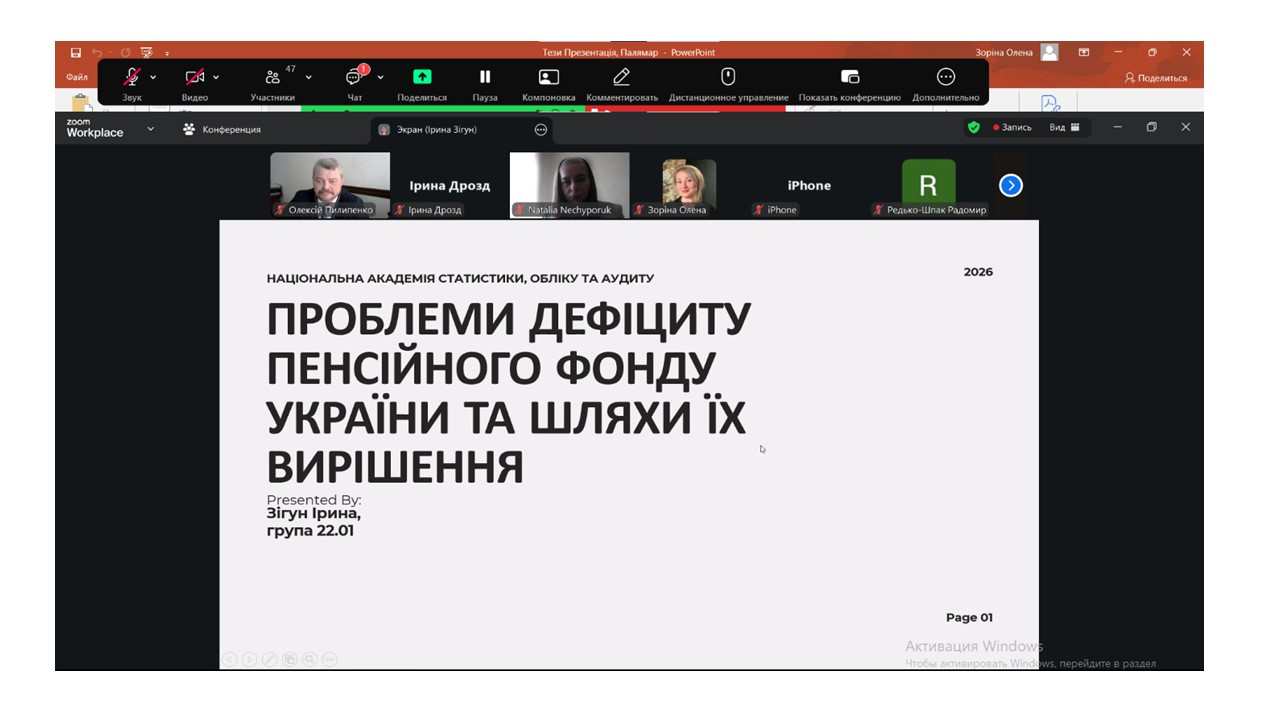Open the Участники participants panel

coord(272,78)
